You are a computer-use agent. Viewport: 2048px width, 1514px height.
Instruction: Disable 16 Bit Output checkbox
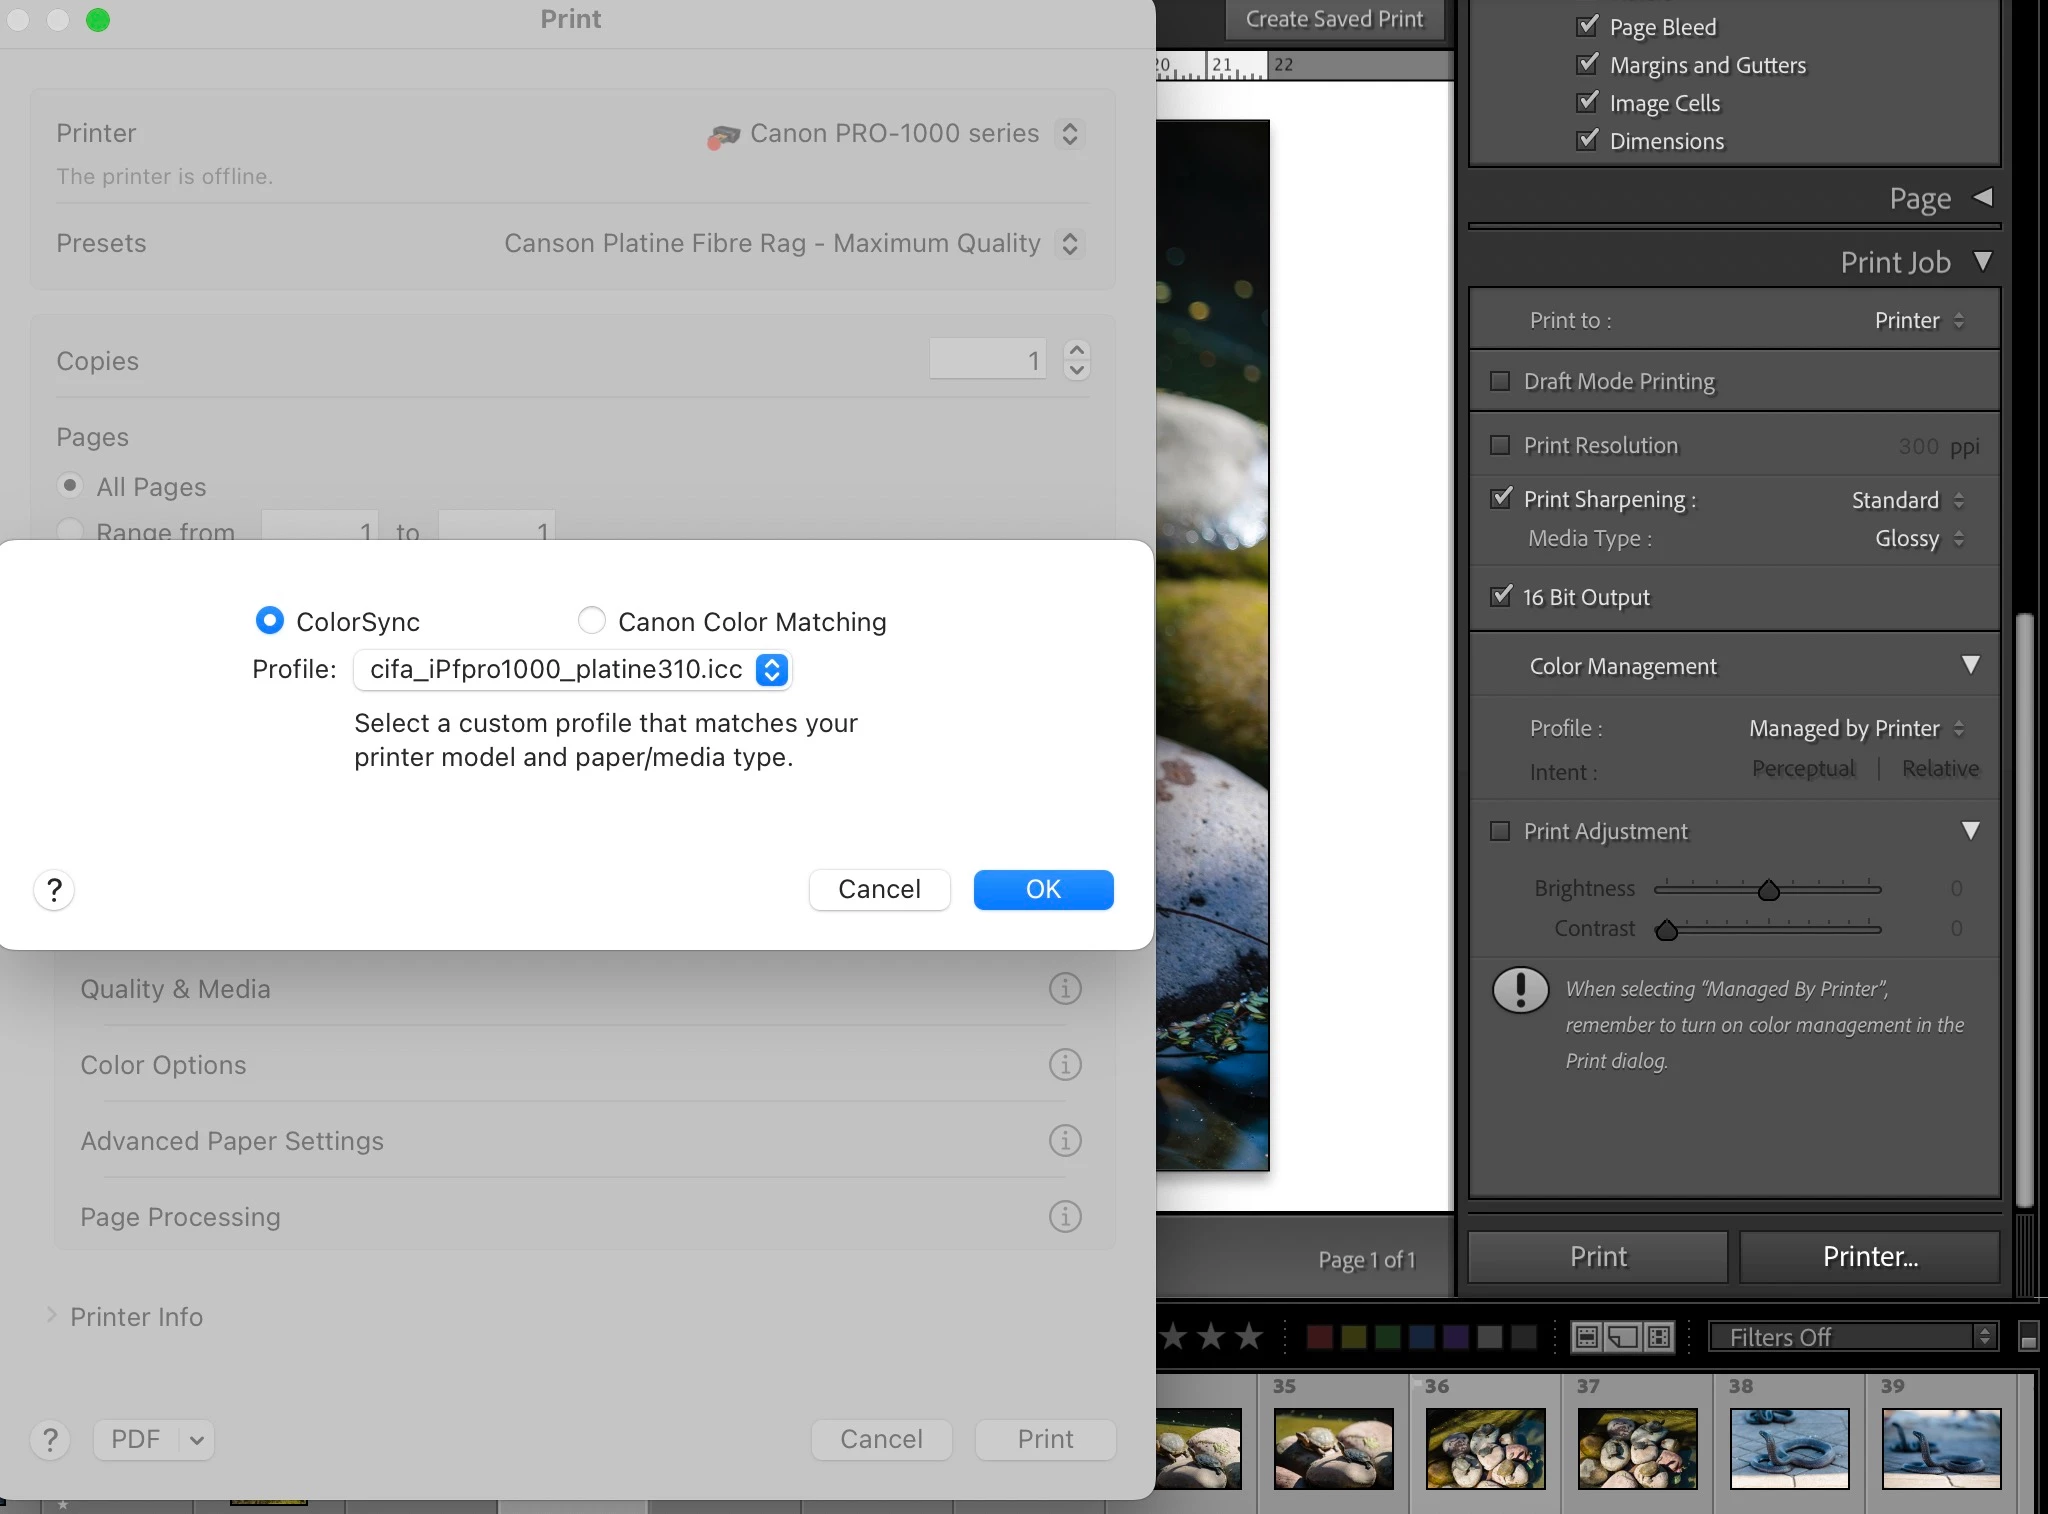pyautogui.click(x=1501, y=597)
